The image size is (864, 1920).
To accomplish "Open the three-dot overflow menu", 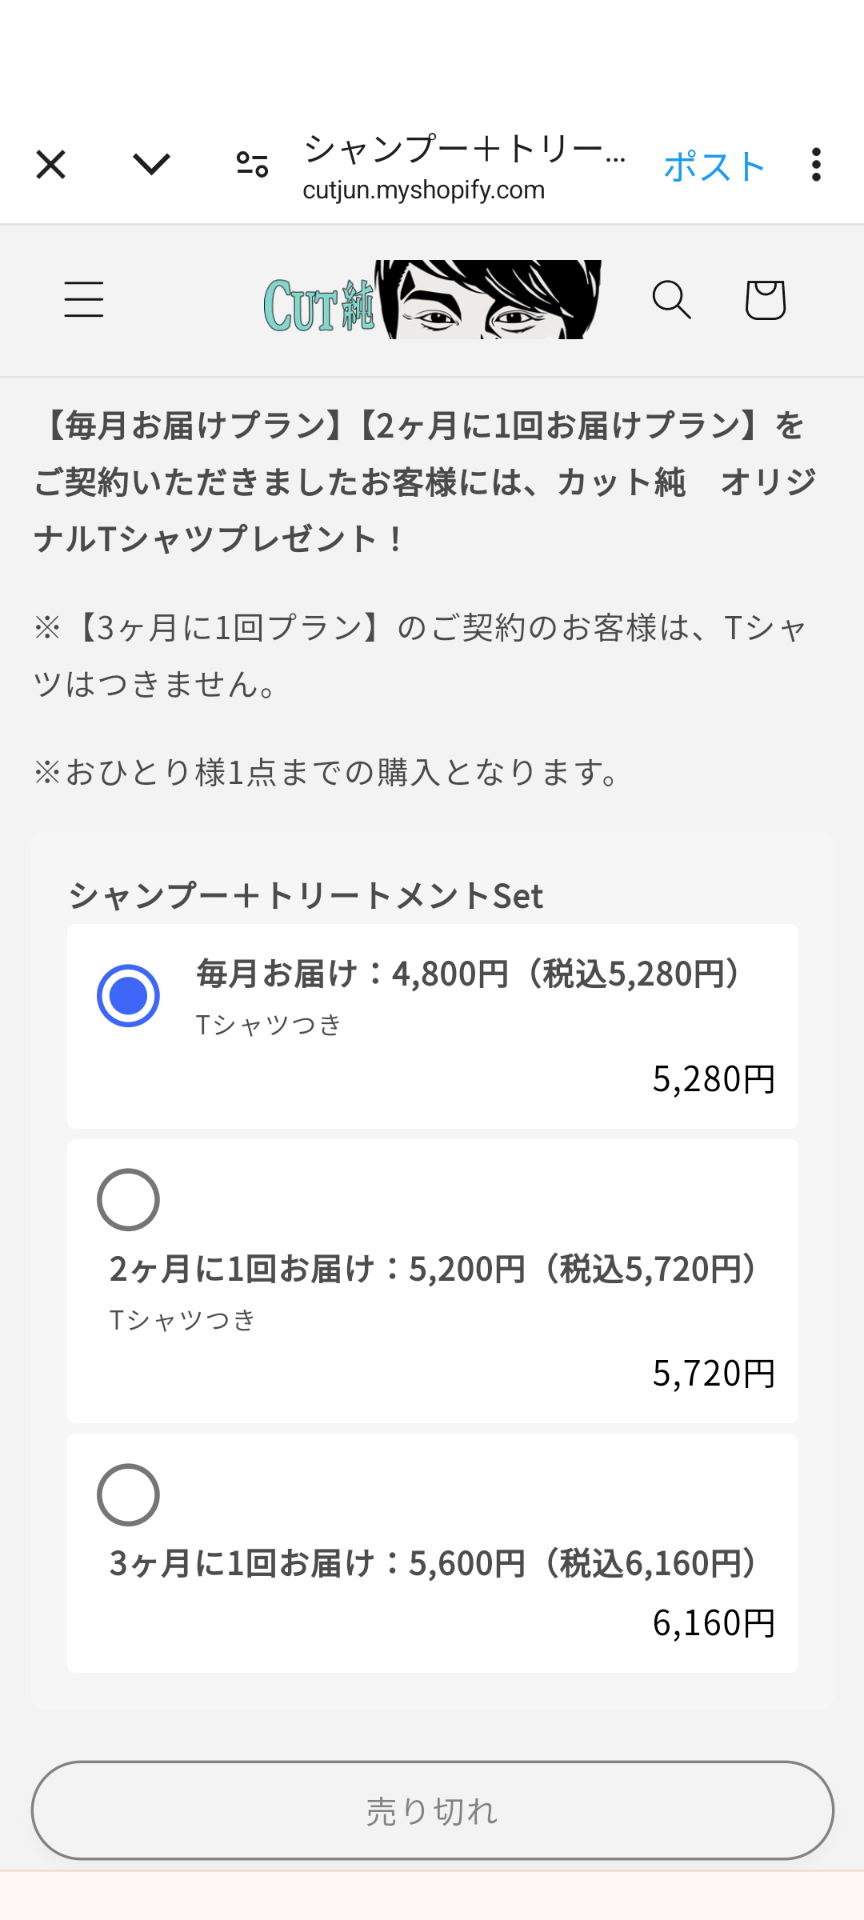I will [816, 164].
